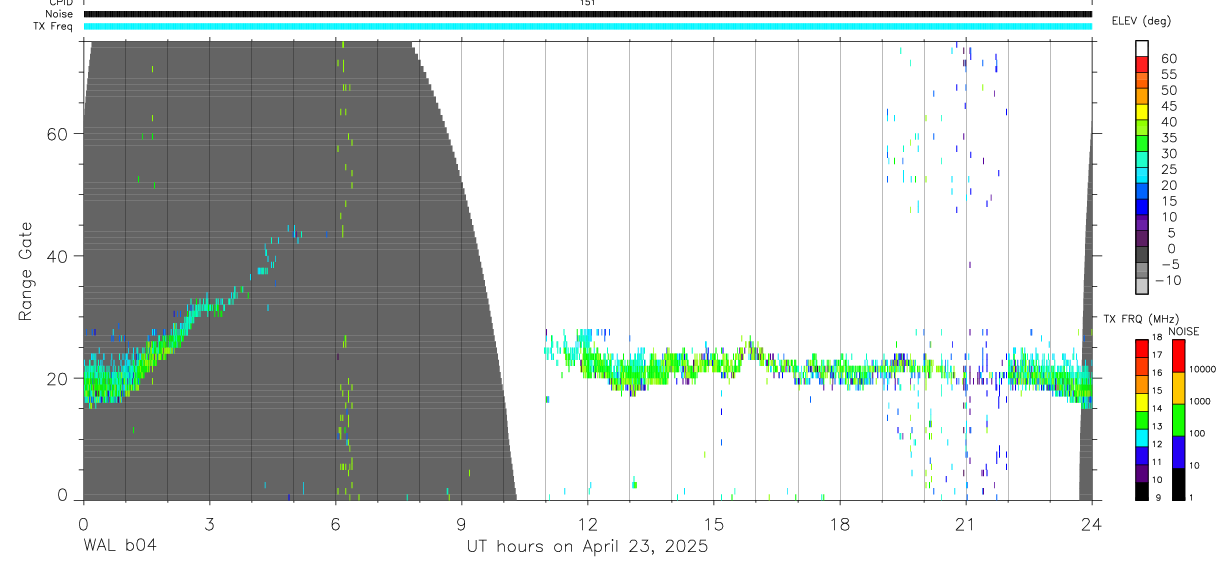Viewport: 1228px width, 567px height.
Task: Click the 6 hour label on time axis
Action: click(335, 523)
